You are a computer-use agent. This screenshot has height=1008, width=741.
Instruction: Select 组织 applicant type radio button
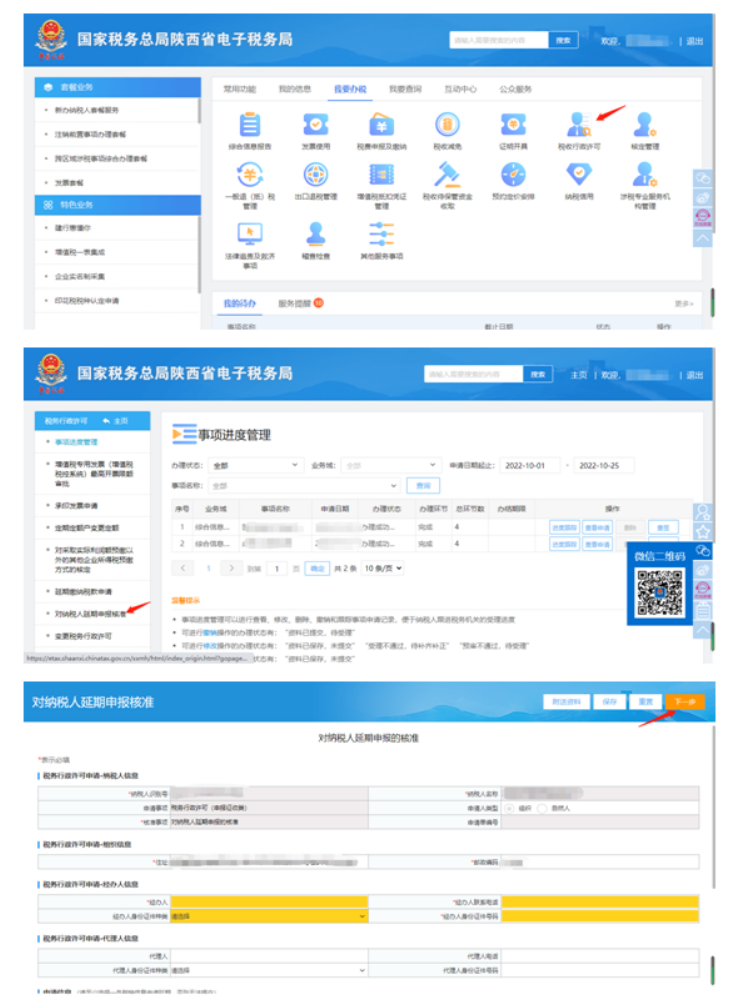[509, 808]
